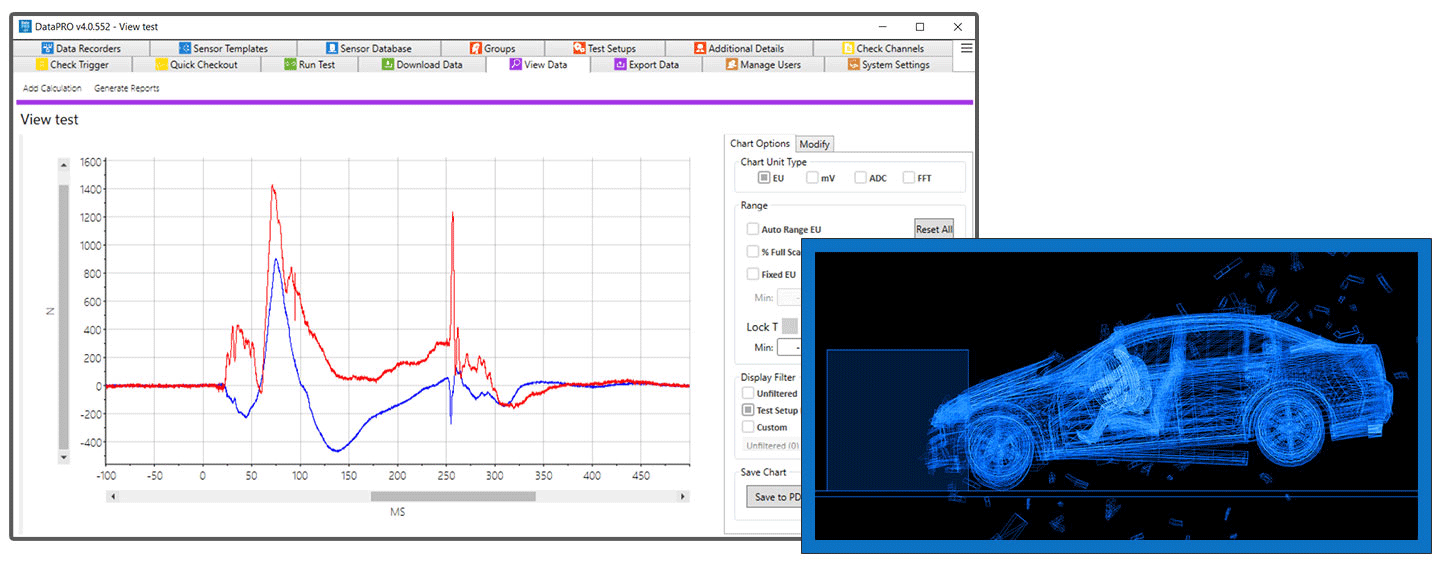The image size is (1446, 563).
Task: Click Generate Reports in the toolbar
Action: point(127,88)
